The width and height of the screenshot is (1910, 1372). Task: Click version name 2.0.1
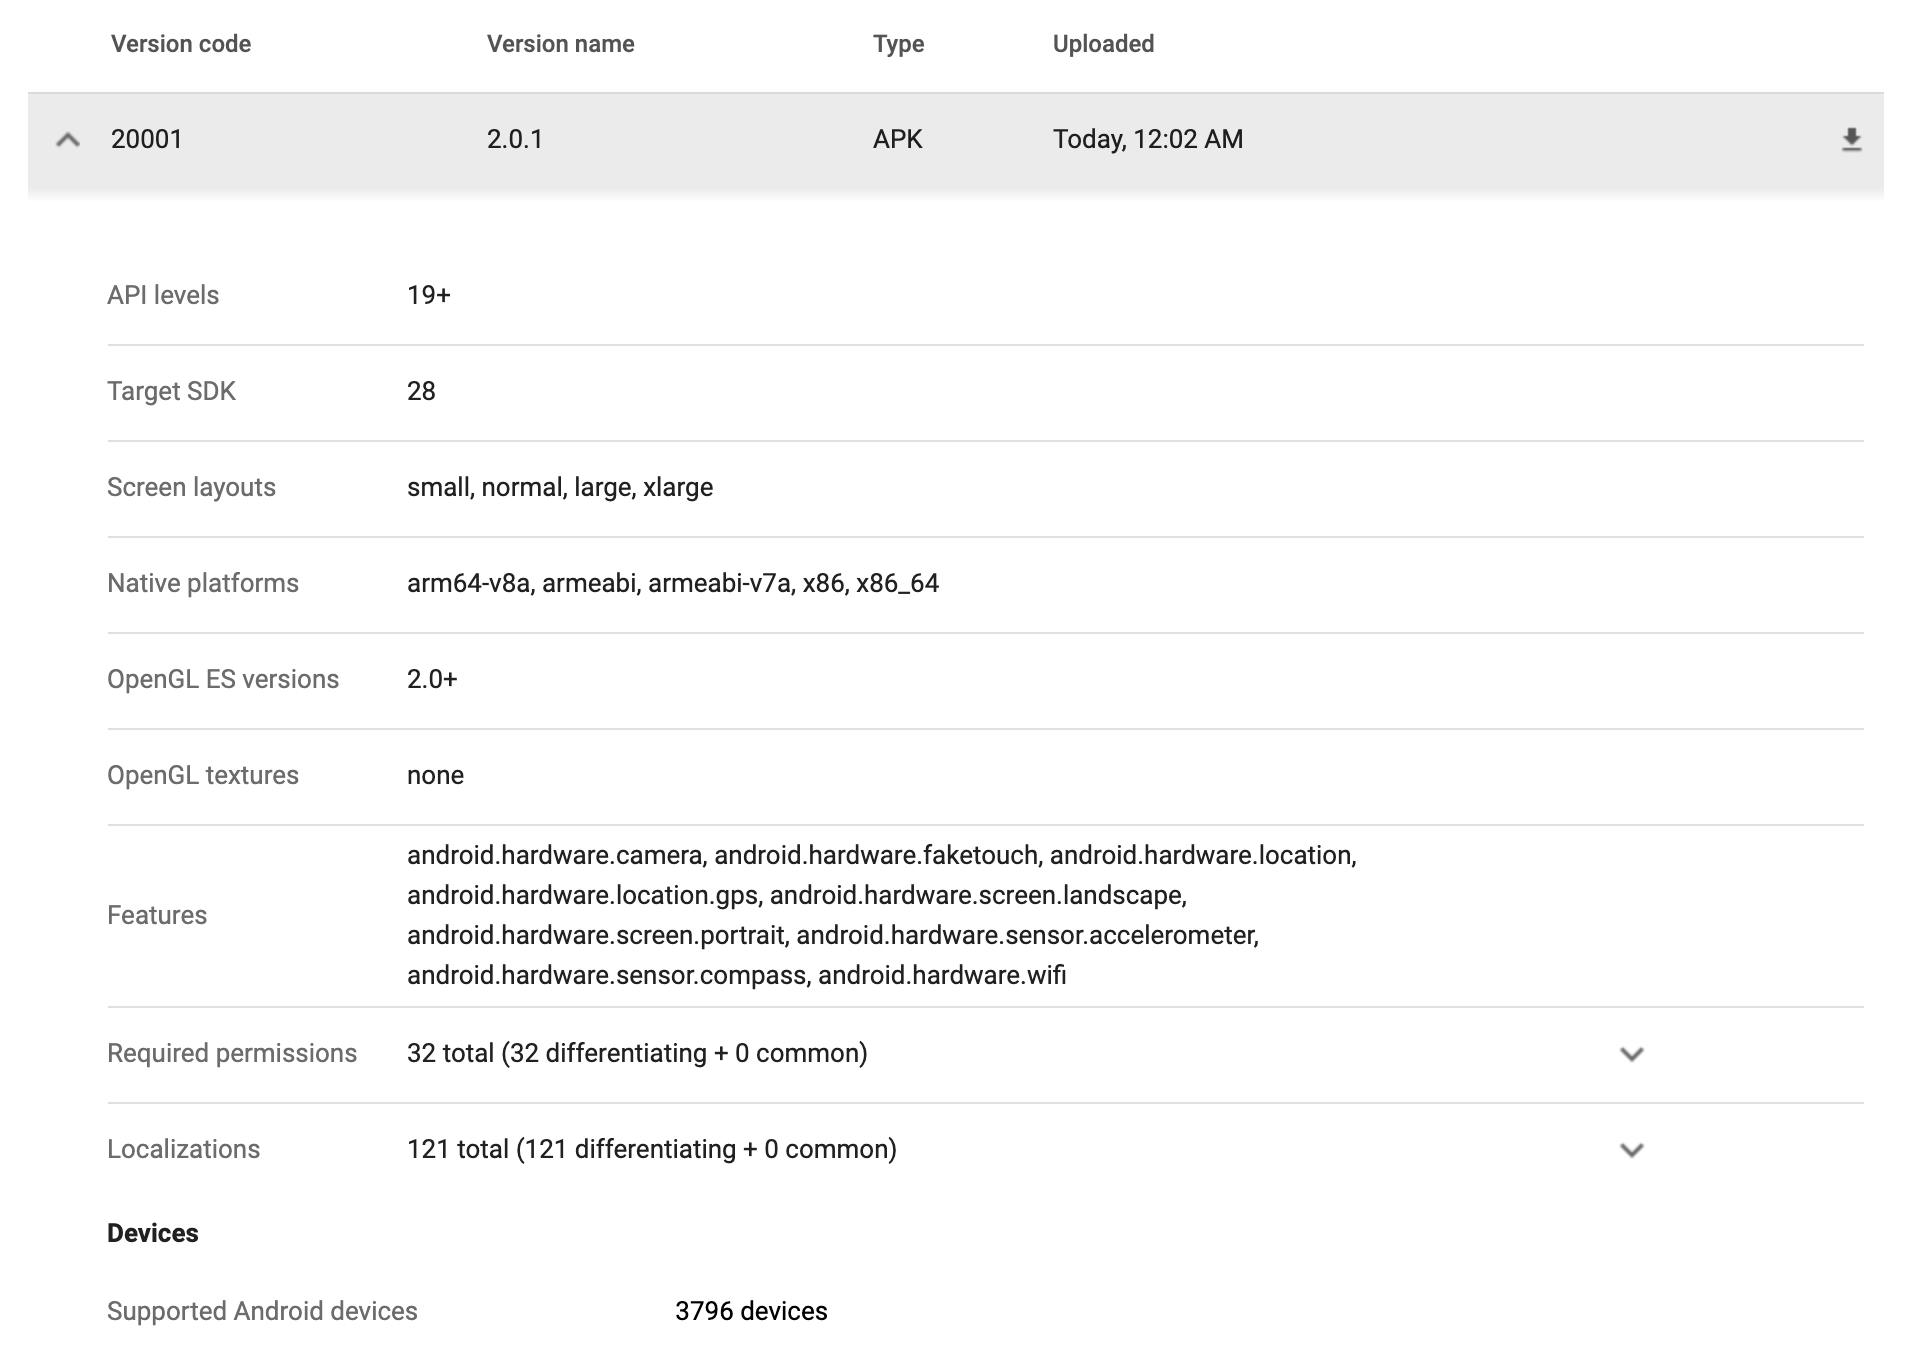(x=514, y=139)
